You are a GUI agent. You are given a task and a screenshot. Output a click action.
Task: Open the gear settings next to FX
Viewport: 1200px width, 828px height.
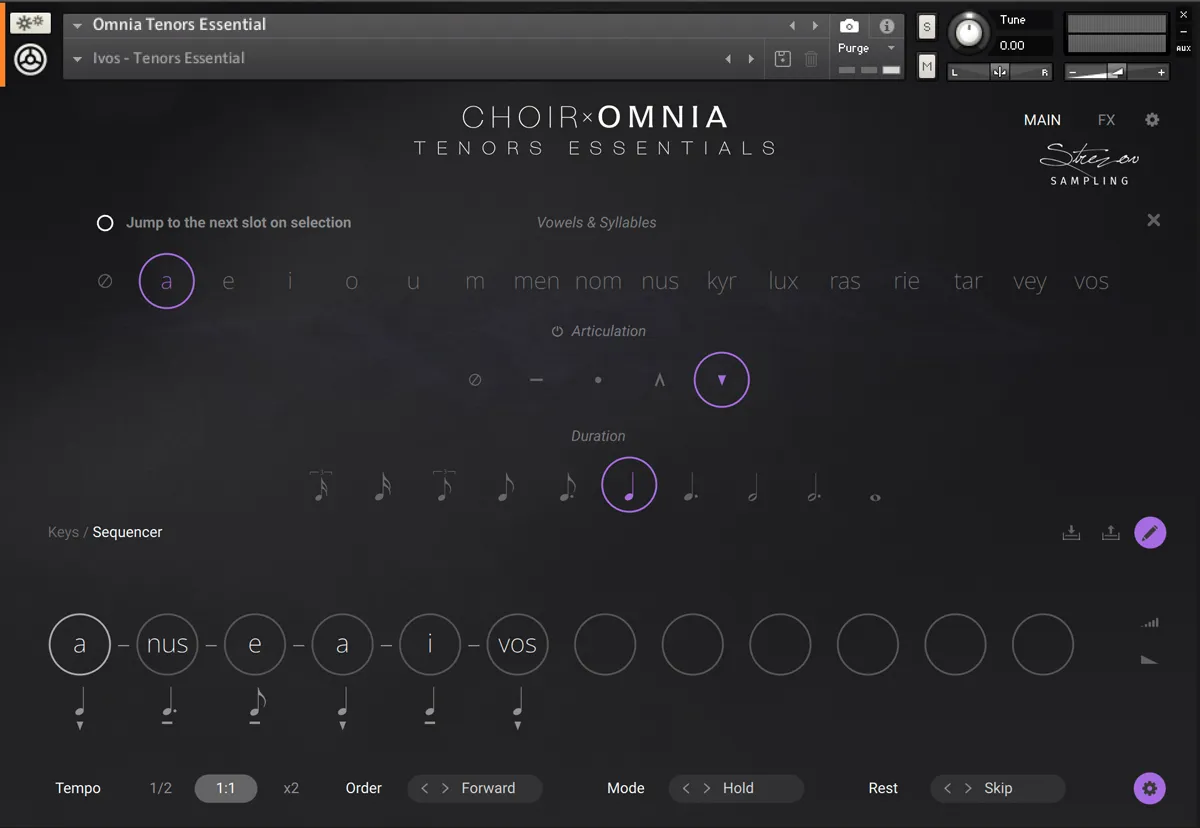1152,120
